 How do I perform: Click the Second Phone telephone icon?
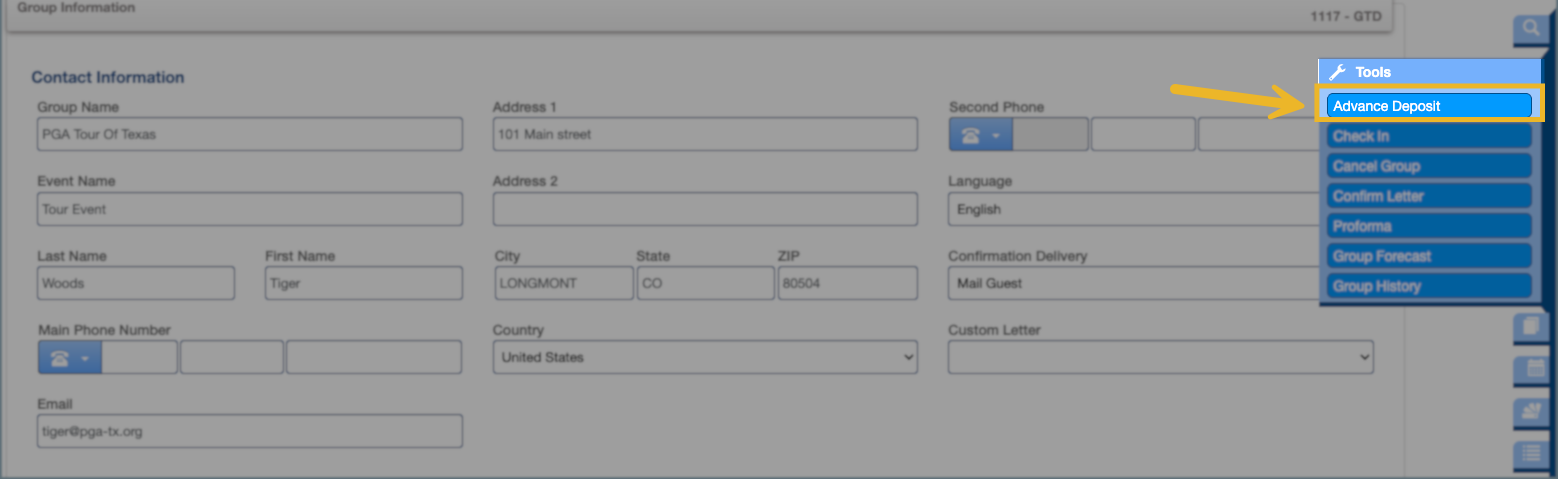pos(970,135)
